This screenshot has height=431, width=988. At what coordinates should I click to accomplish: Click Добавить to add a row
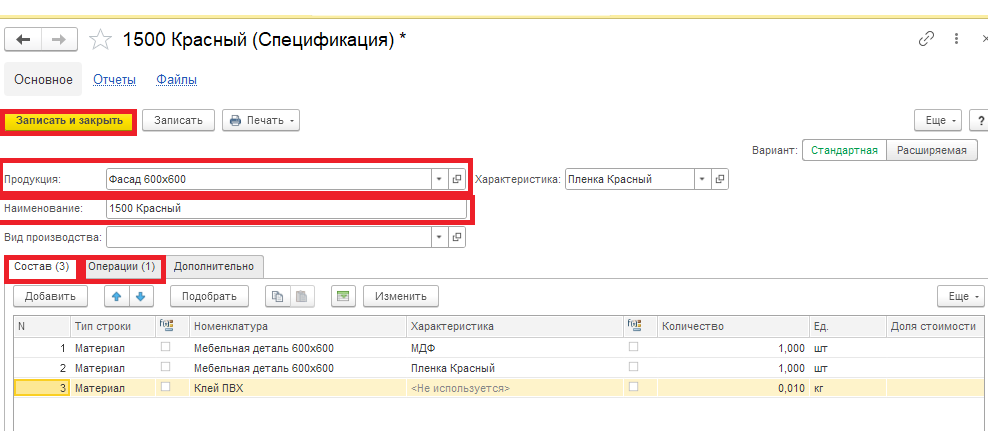tap(50, 296)
